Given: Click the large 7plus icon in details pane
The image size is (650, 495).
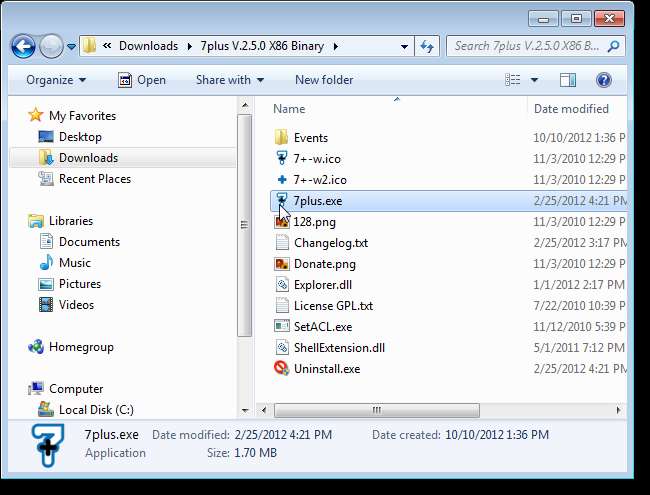Looking at the screenshot, I should tap(48, 445).
